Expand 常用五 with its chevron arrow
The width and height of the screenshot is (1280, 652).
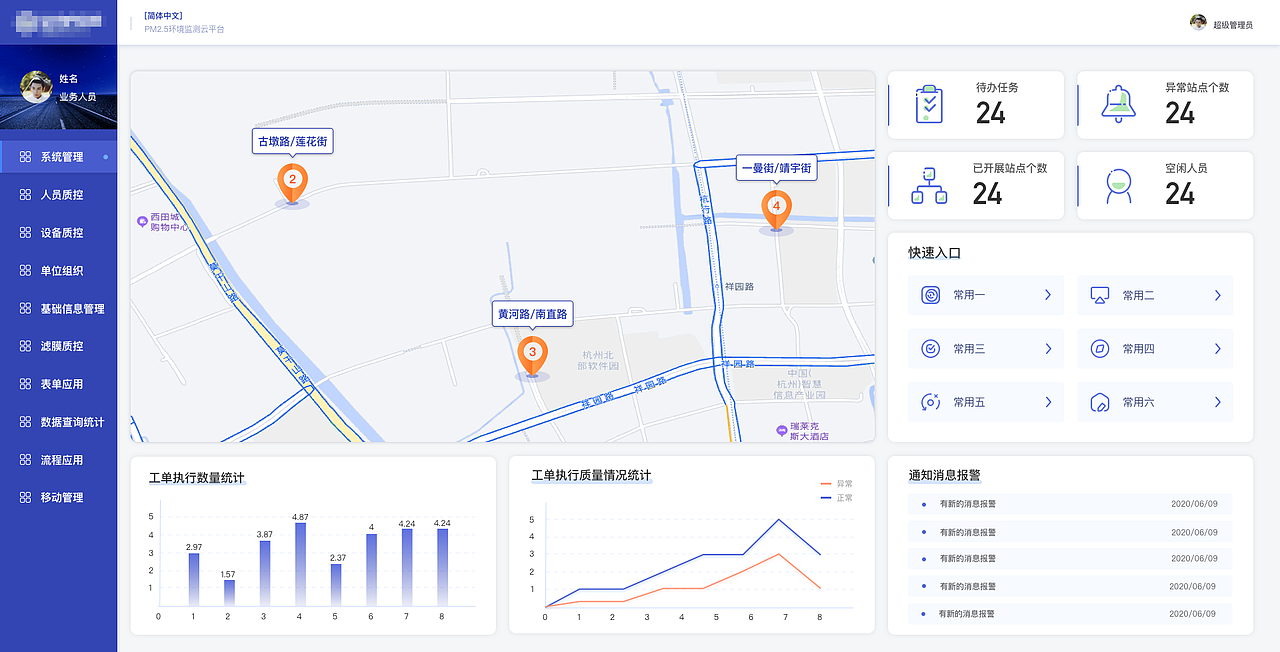pyautogui.click(x=1048, y=402)
